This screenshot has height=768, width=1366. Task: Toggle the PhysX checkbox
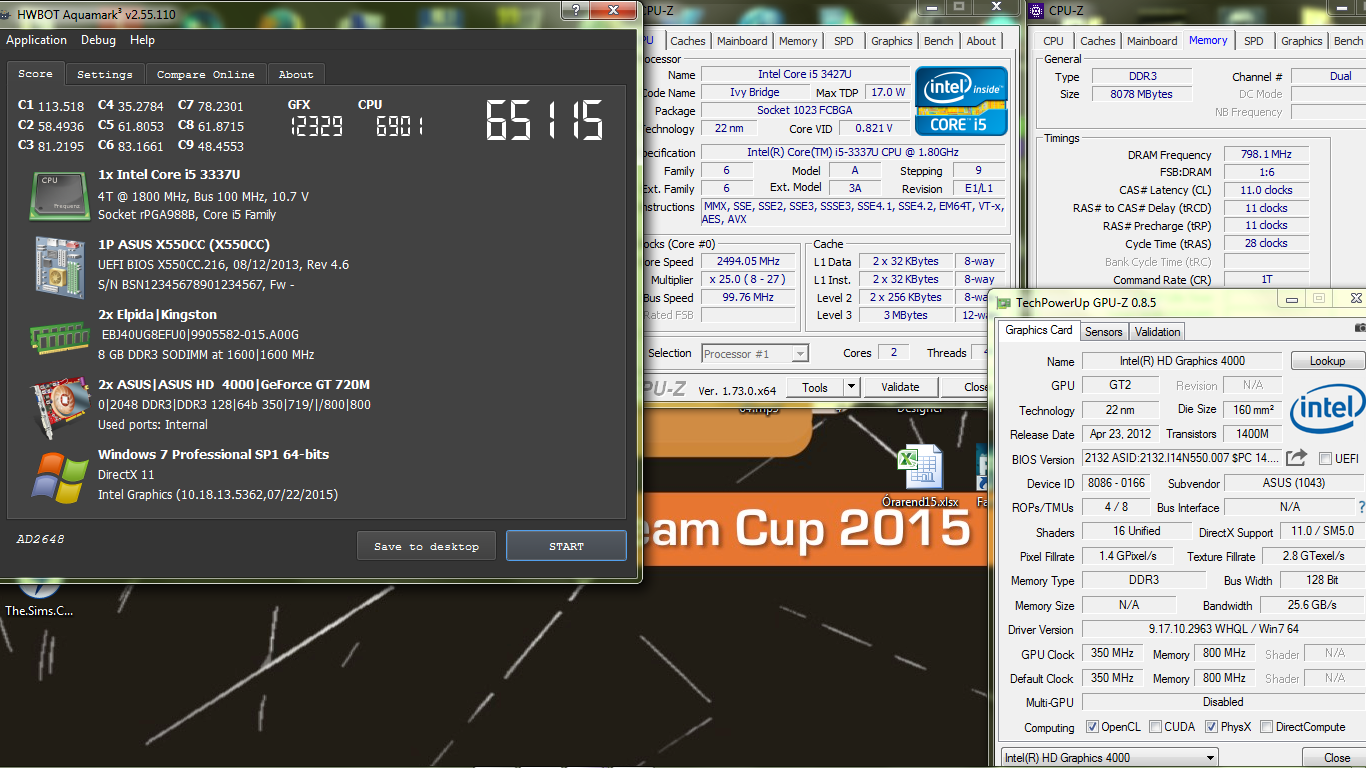tap(1211, 727)
